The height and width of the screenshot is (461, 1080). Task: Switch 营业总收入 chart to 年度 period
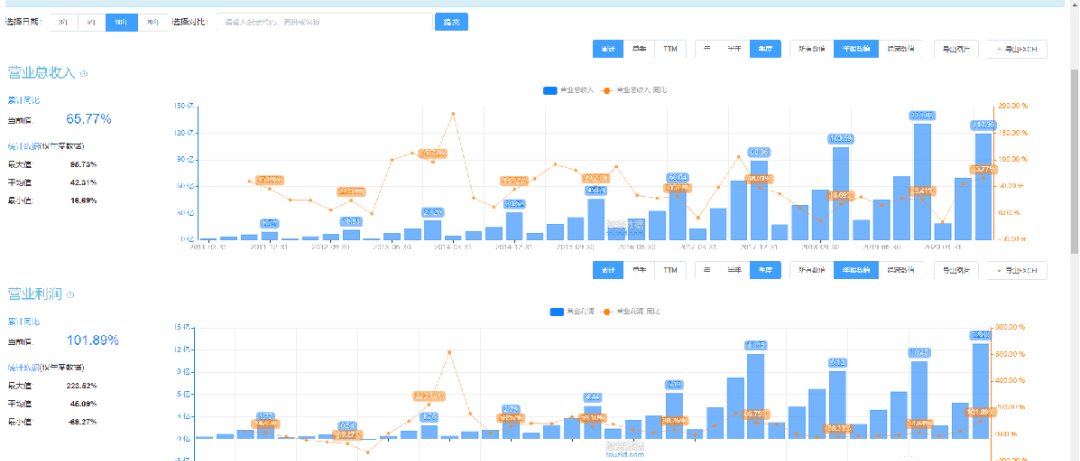(x=765, y=49)
